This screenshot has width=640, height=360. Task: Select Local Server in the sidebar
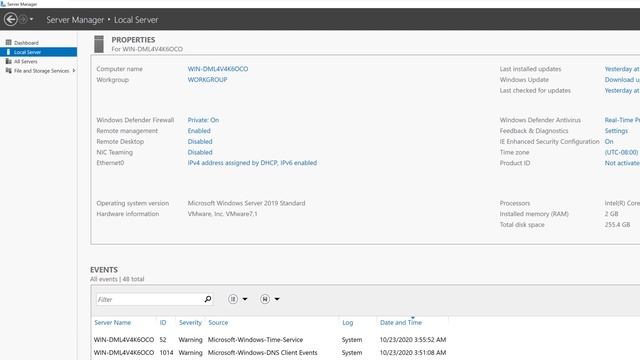(x=38, y=52)
